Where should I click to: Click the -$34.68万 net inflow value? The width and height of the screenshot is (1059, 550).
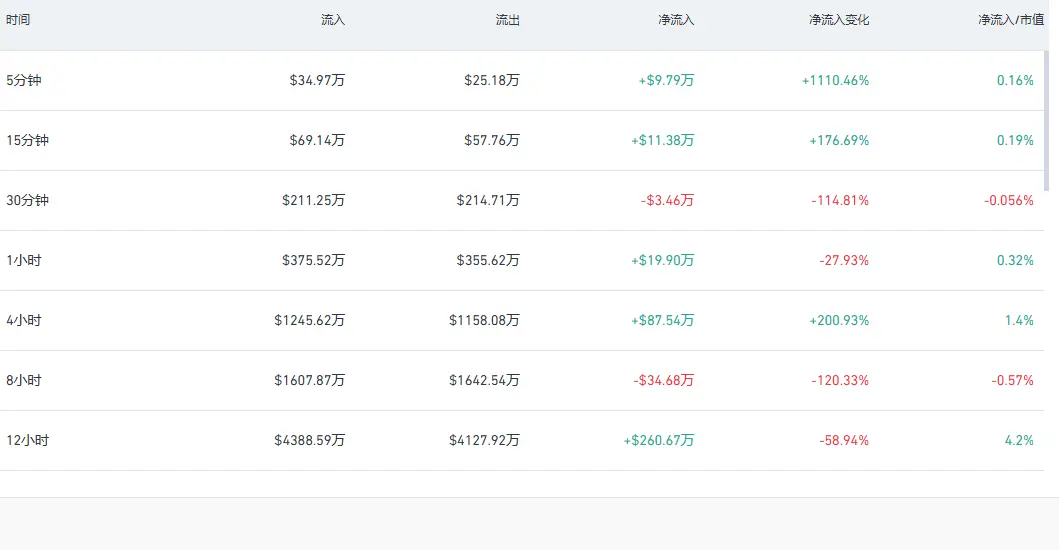[x=663, y=380]
